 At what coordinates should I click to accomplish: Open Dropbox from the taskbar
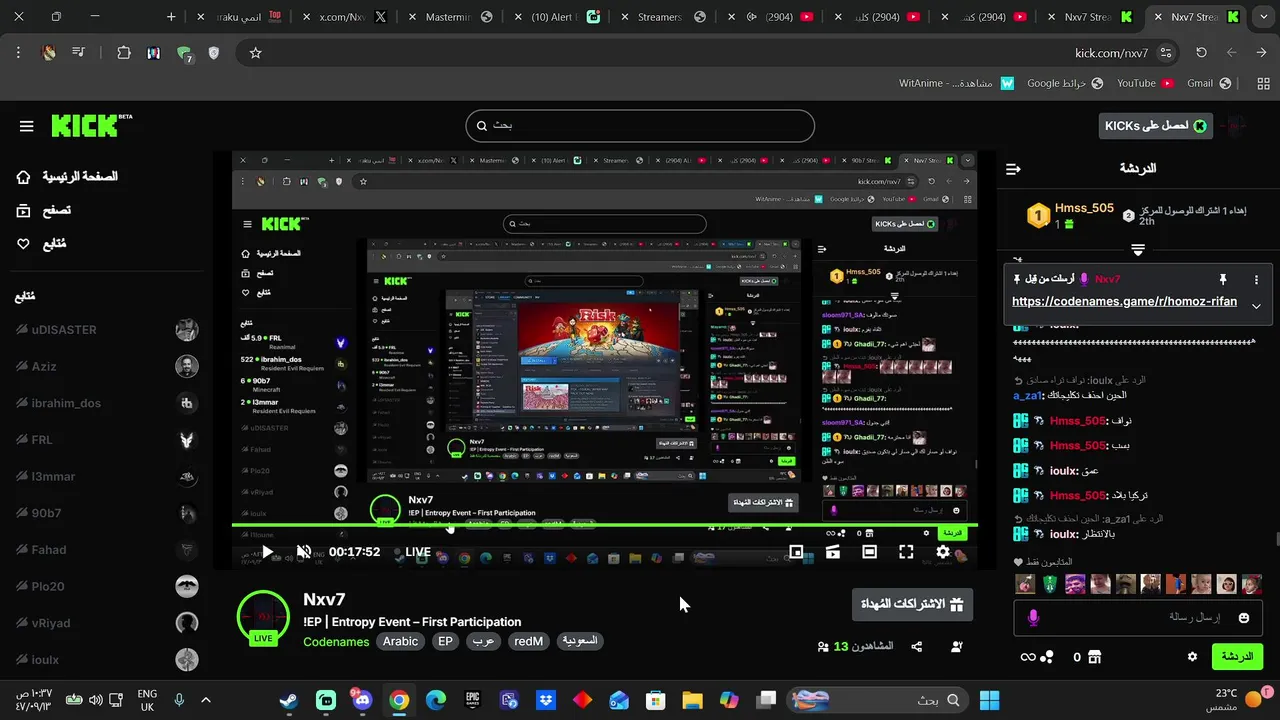pos(545,700)
